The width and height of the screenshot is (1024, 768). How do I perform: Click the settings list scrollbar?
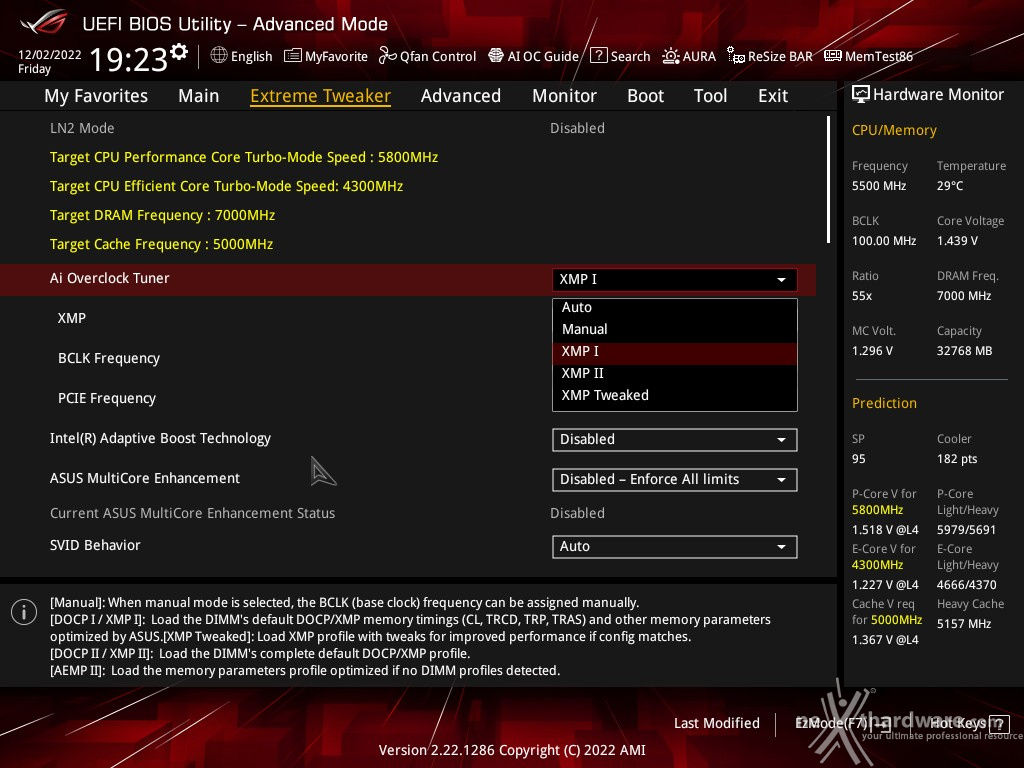tap(828, 180)
